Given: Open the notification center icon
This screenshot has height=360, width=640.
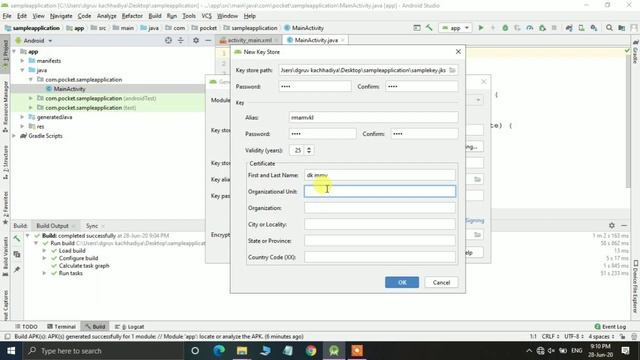Looking at the screenshot, I should point(625,351).
